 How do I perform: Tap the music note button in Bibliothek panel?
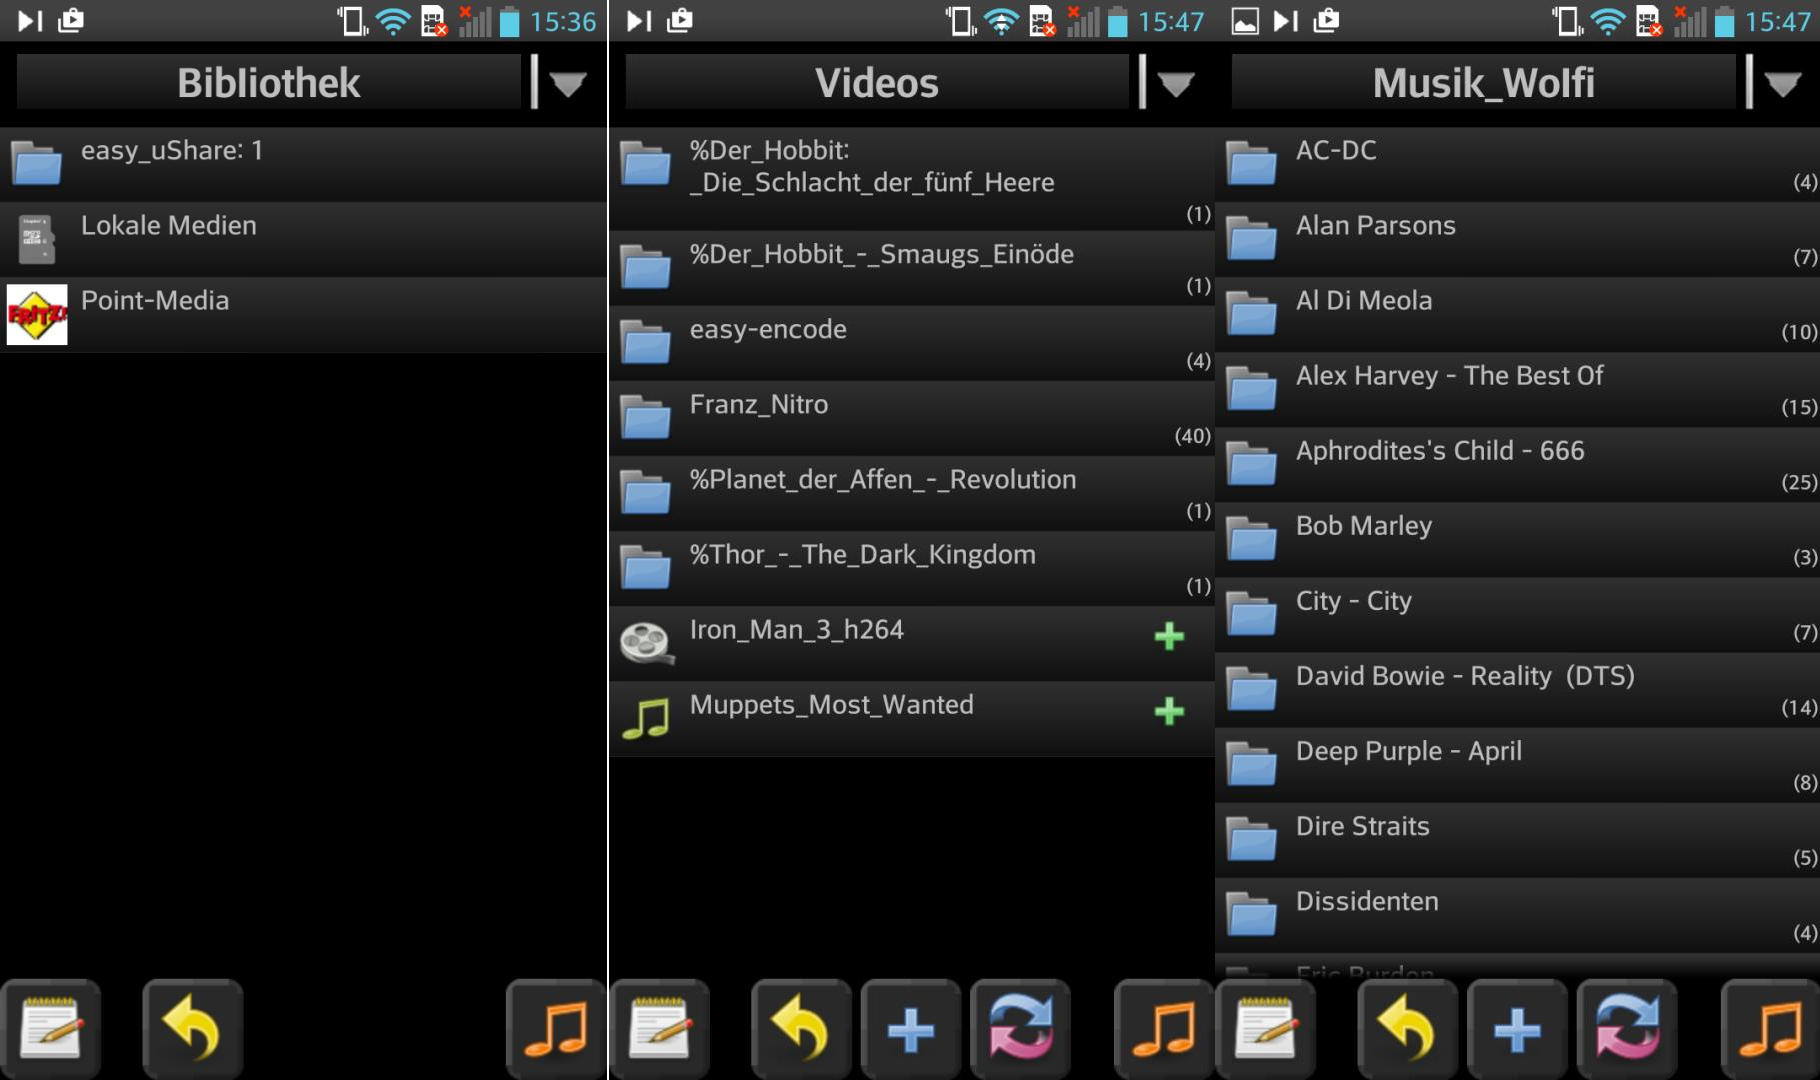[556, 1029]
